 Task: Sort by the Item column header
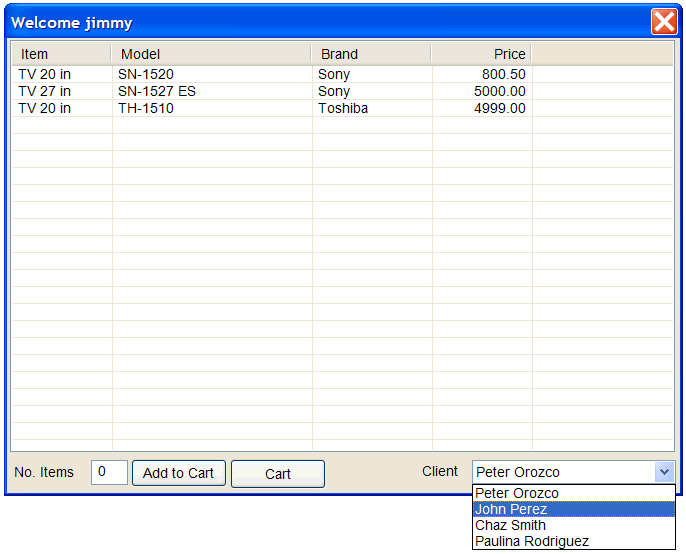[61, 54]
